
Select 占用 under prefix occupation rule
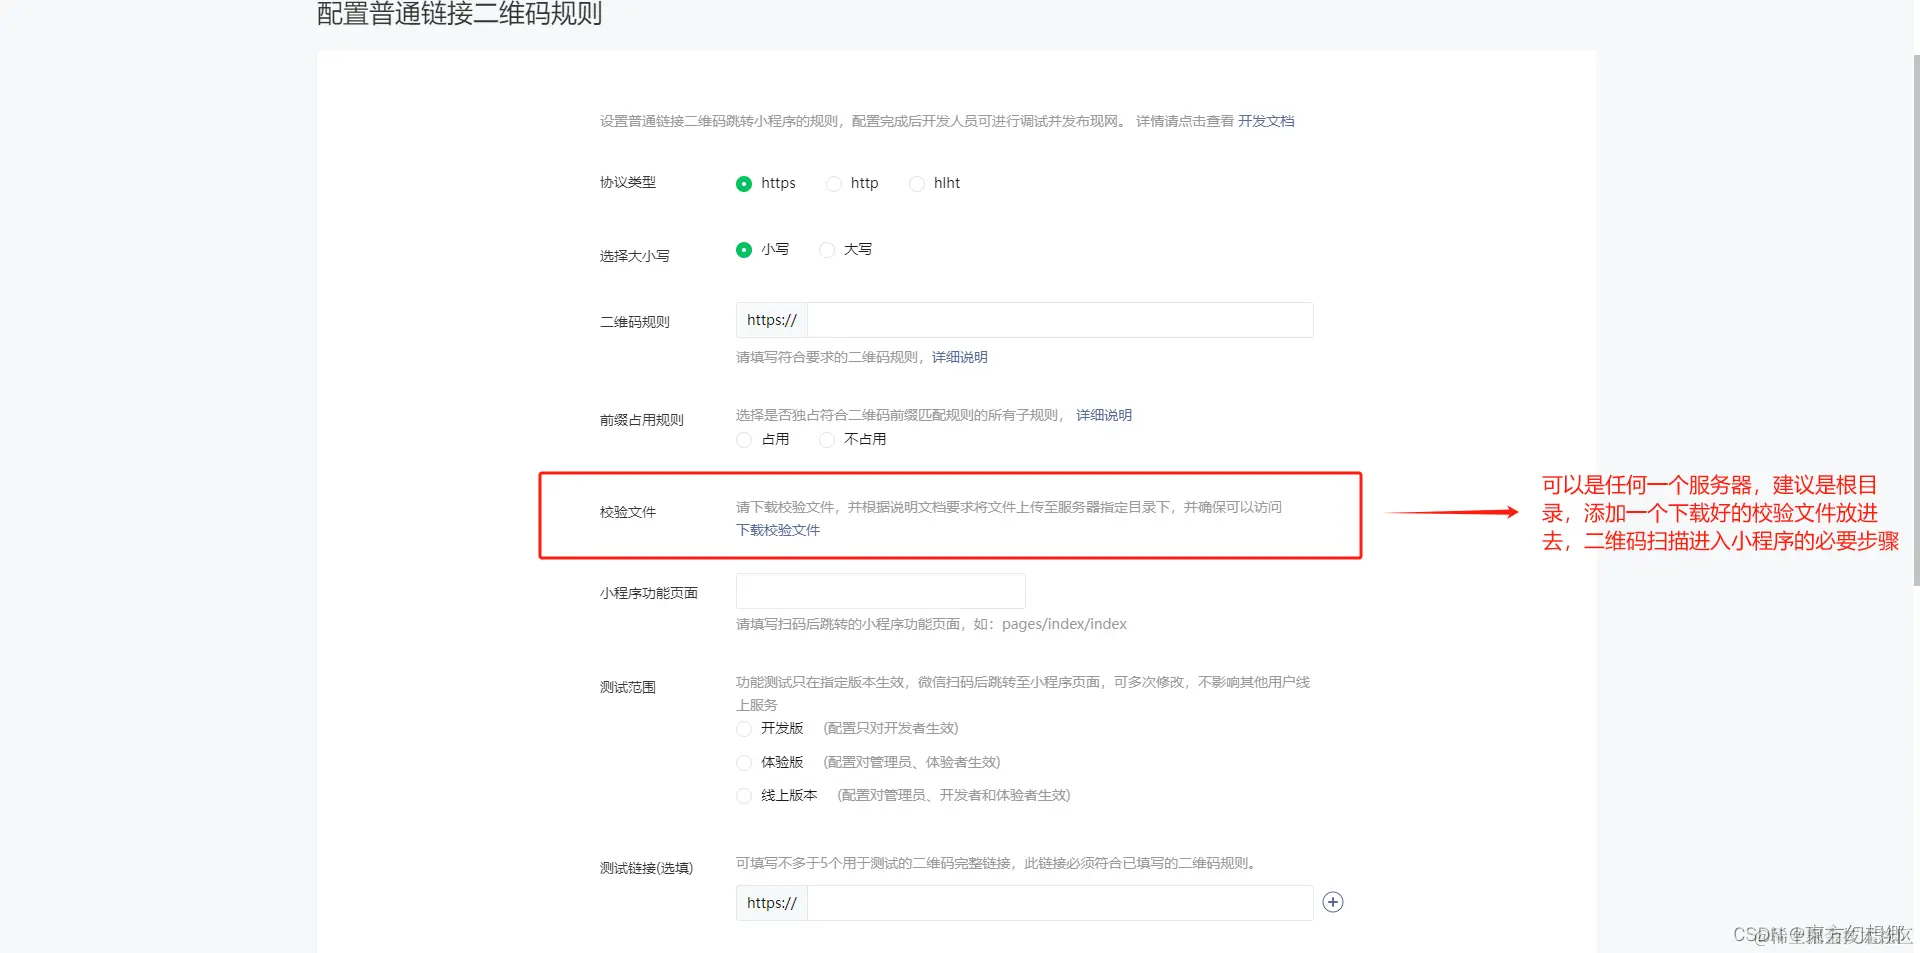pos(743,439)
